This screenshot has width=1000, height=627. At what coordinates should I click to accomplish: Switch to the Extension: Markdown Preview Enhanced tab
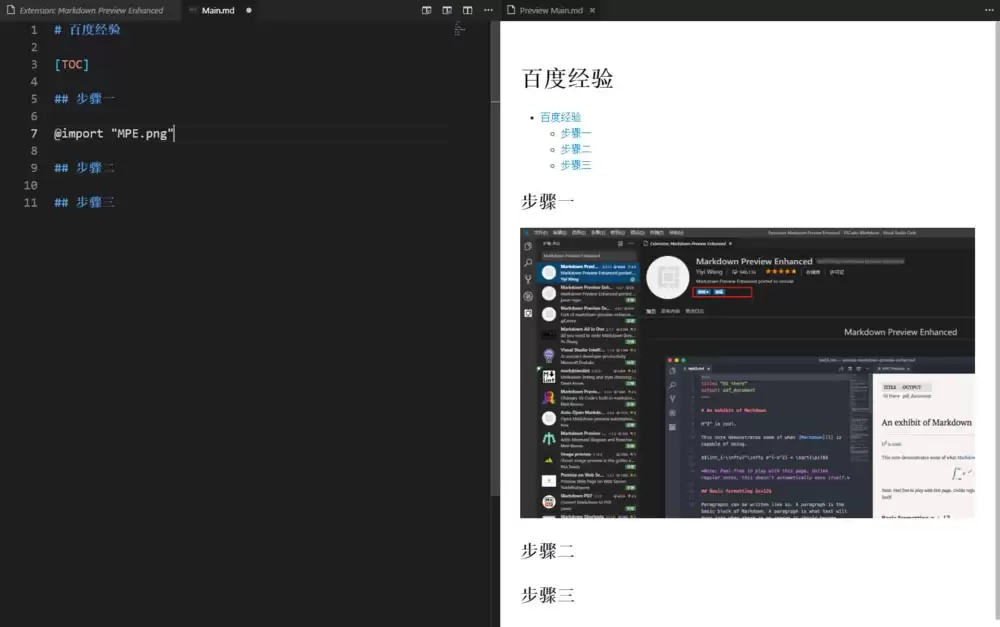90,10
